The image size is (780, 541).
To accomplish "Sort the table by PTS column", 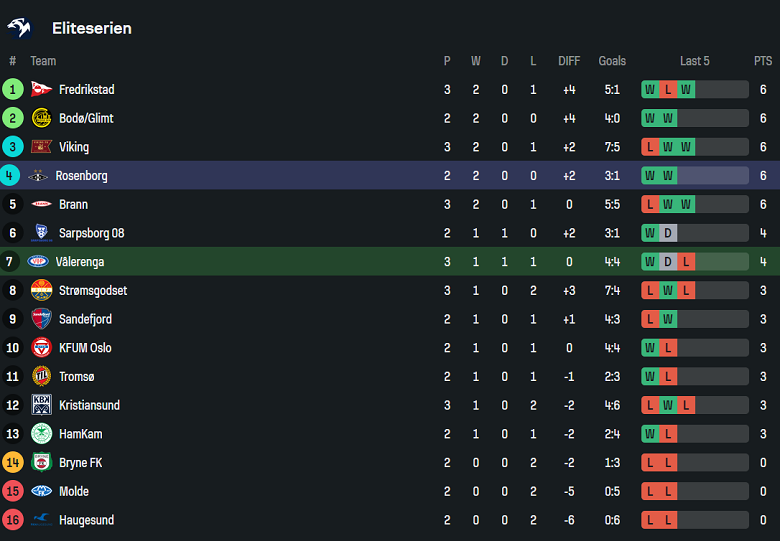I will pos(763,61).
